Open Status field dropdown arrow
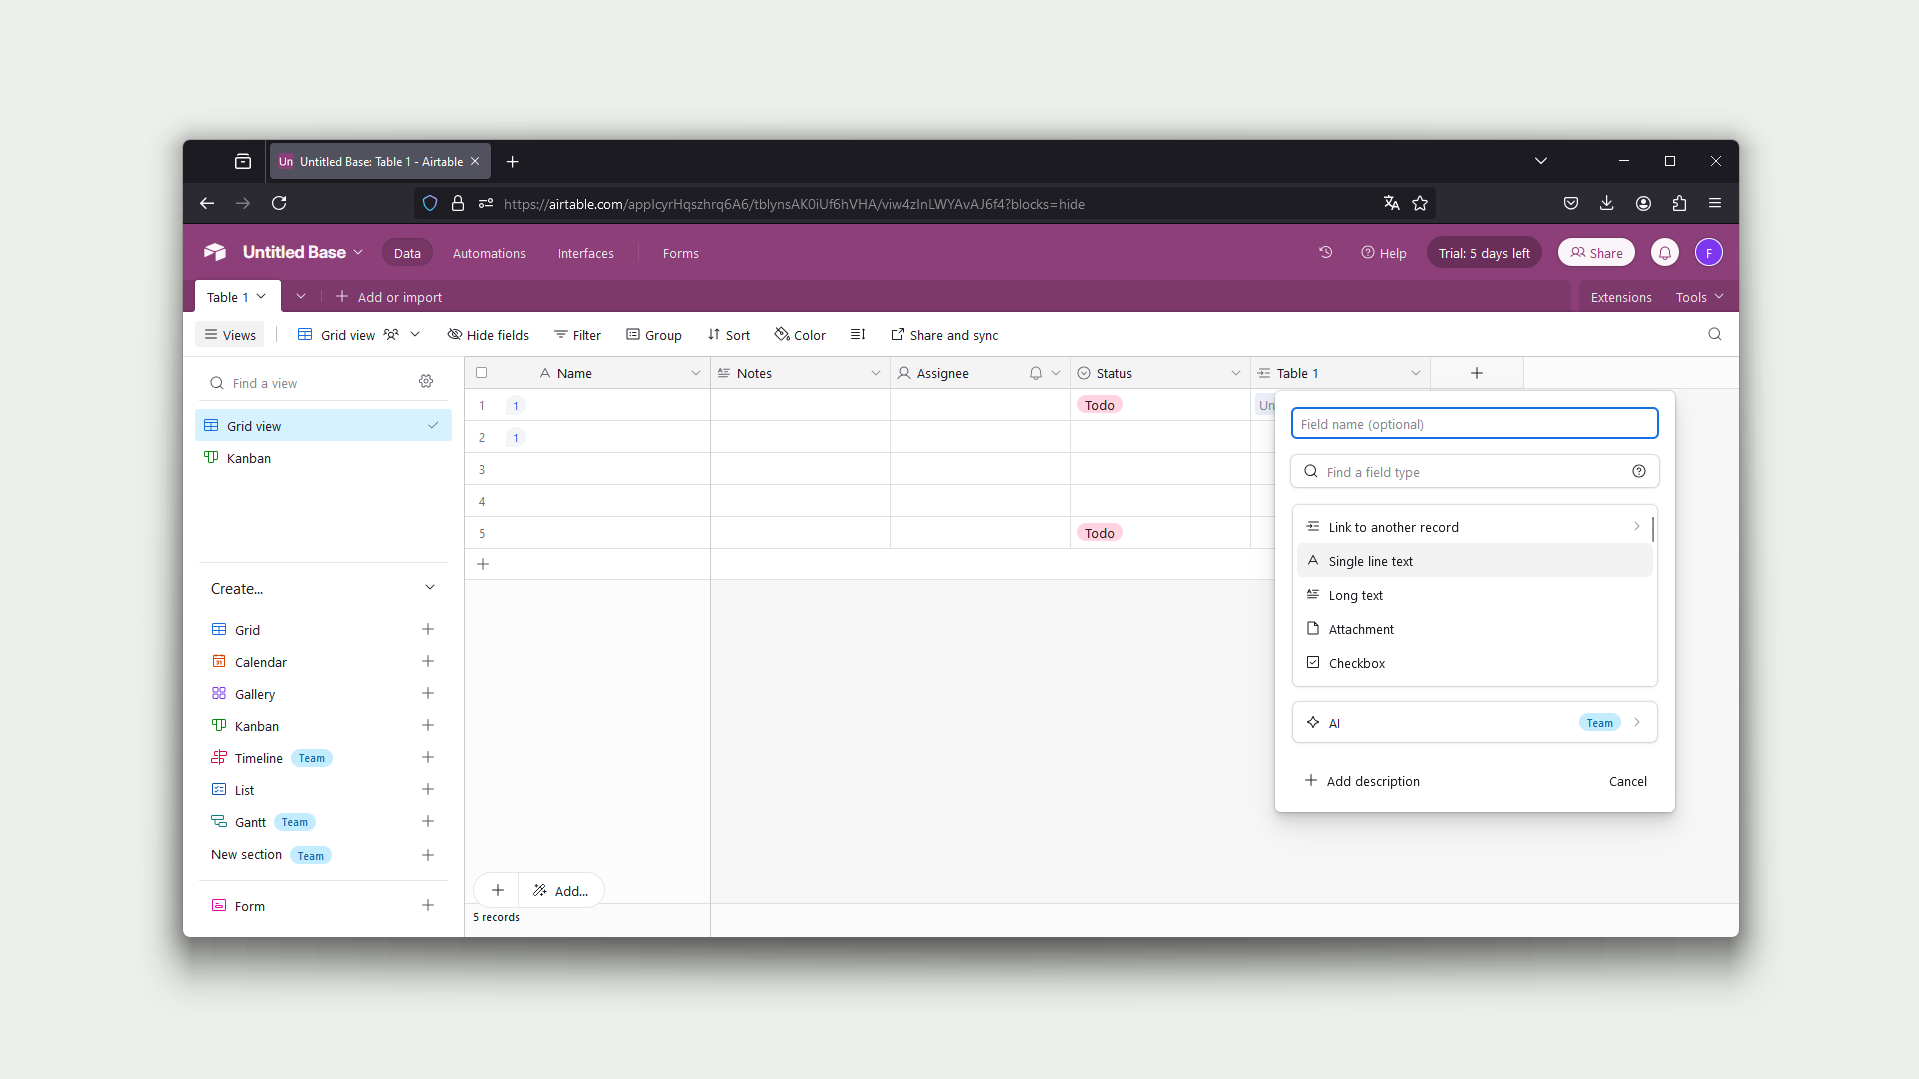The image size is (1919, 1079). click(x=1236, y=373)
